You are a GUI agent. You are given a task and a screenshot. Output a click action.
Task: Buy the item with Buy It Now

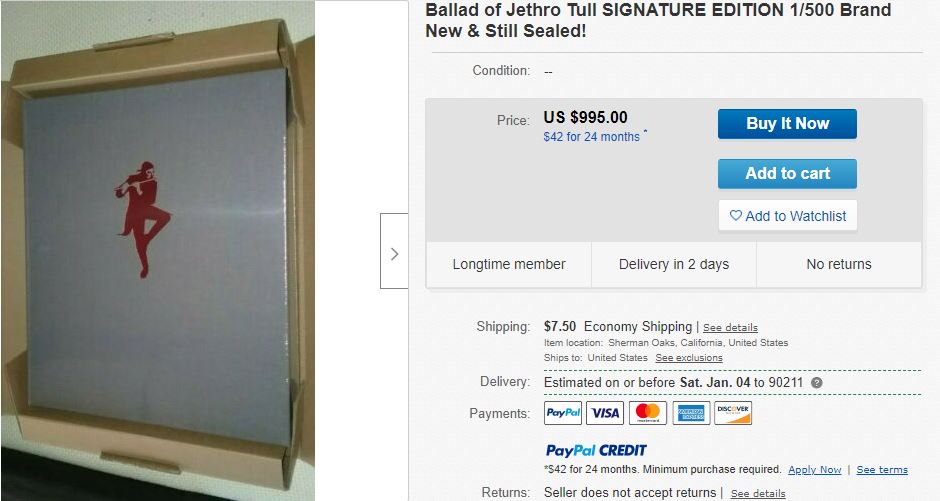[787, 124]
